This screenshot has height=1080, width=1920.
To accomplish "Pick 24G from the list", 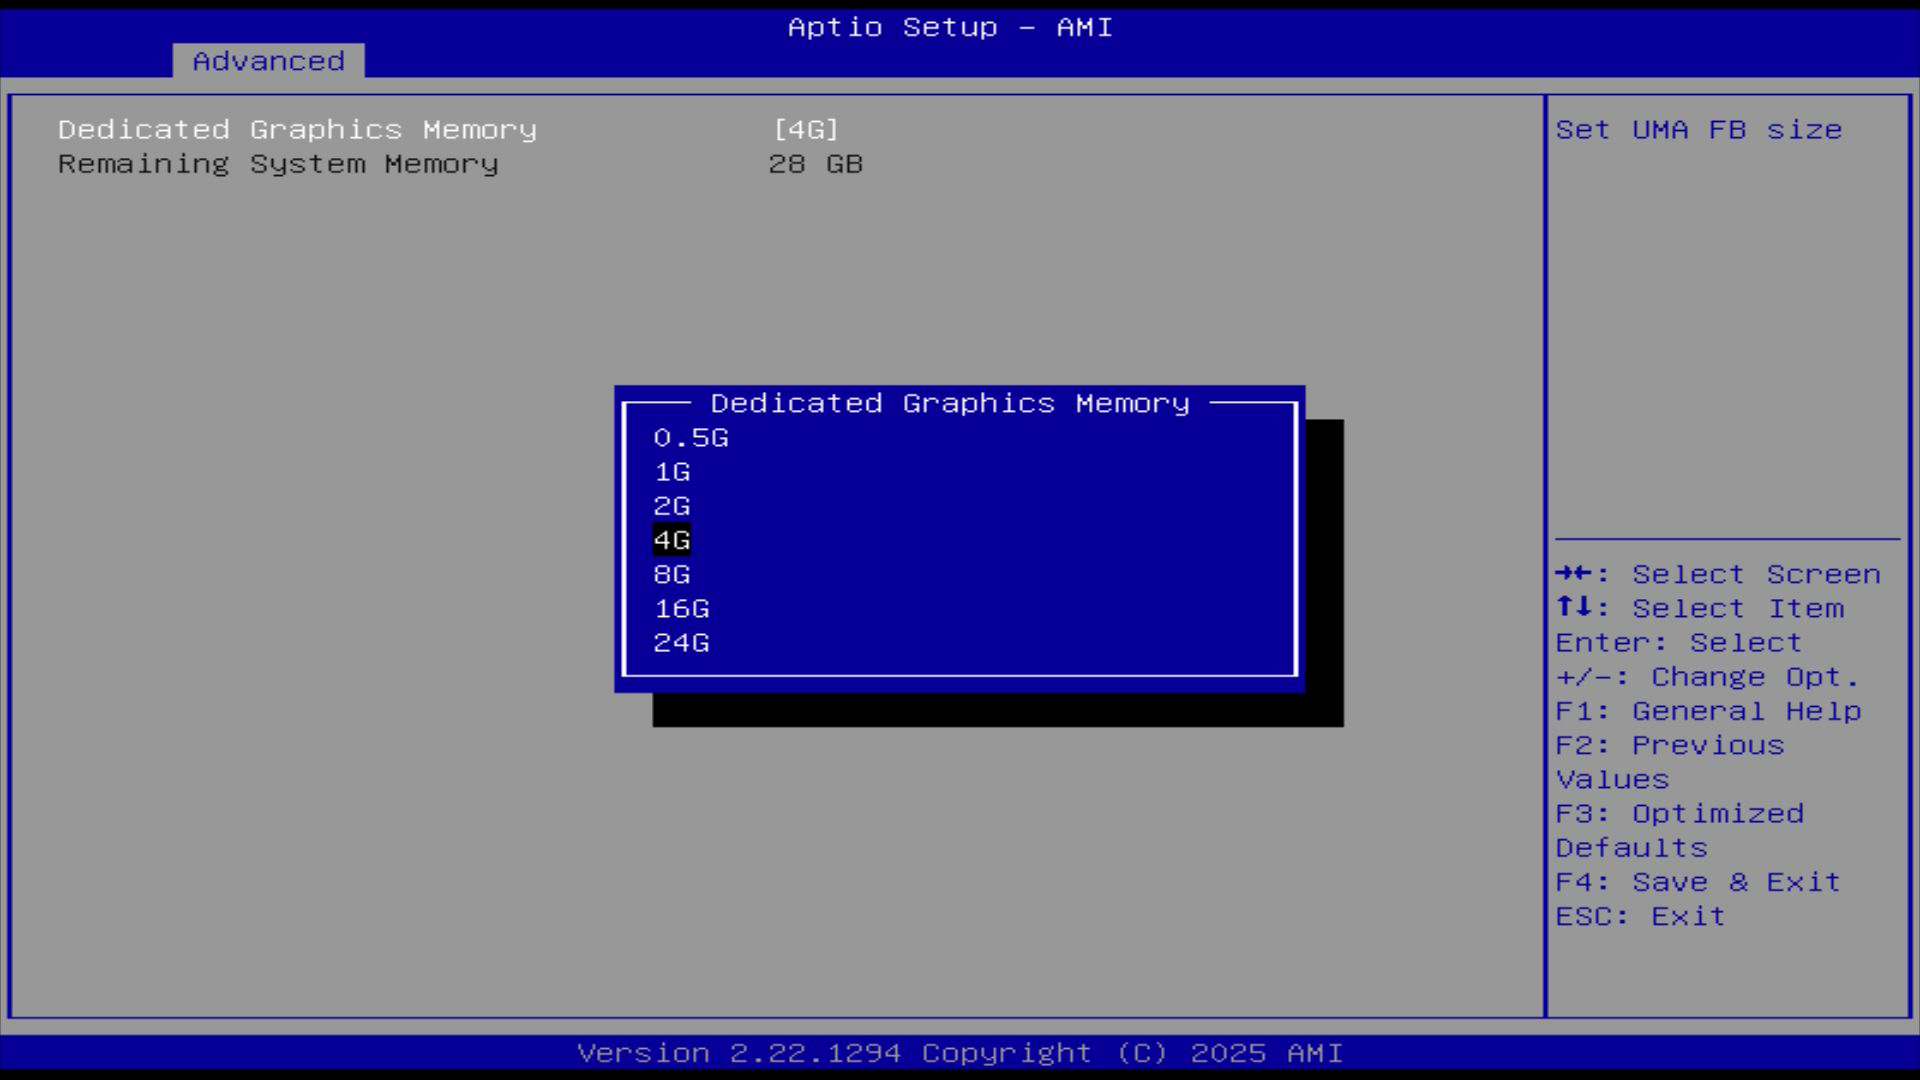I will (681, 643).
